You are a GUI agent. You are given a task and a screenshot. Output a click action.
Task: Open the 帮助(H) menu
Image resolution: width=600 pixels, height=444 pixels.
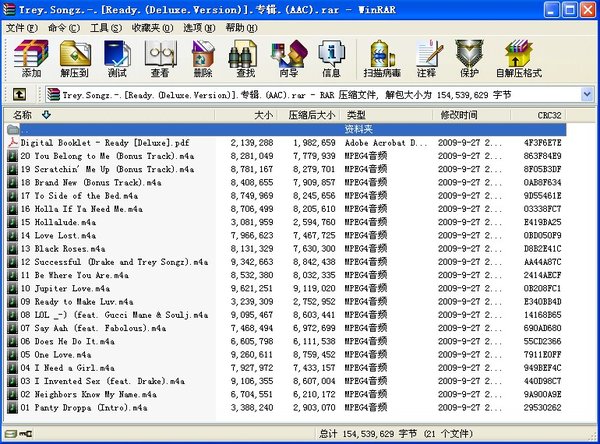point(241,28)
